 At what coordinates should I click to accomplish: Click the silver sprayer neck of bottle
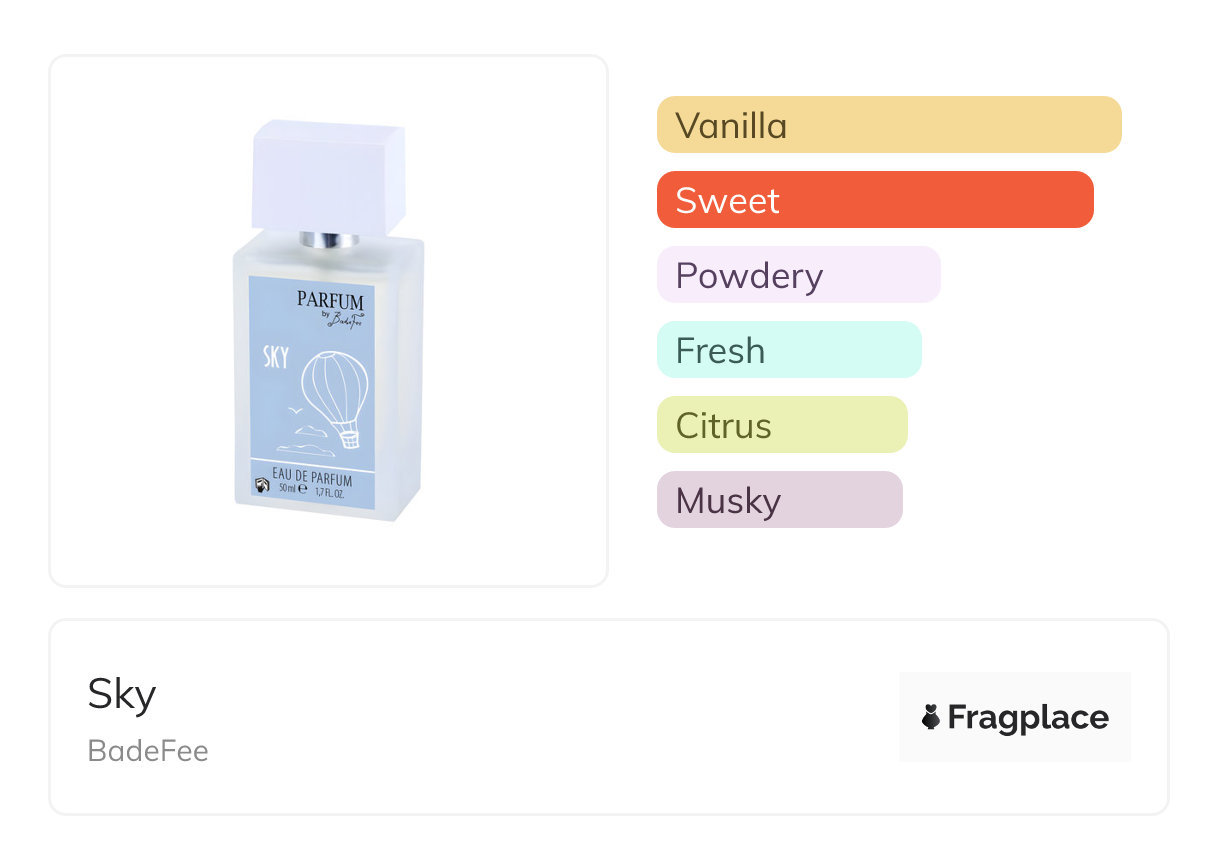[x=329, y=240]
